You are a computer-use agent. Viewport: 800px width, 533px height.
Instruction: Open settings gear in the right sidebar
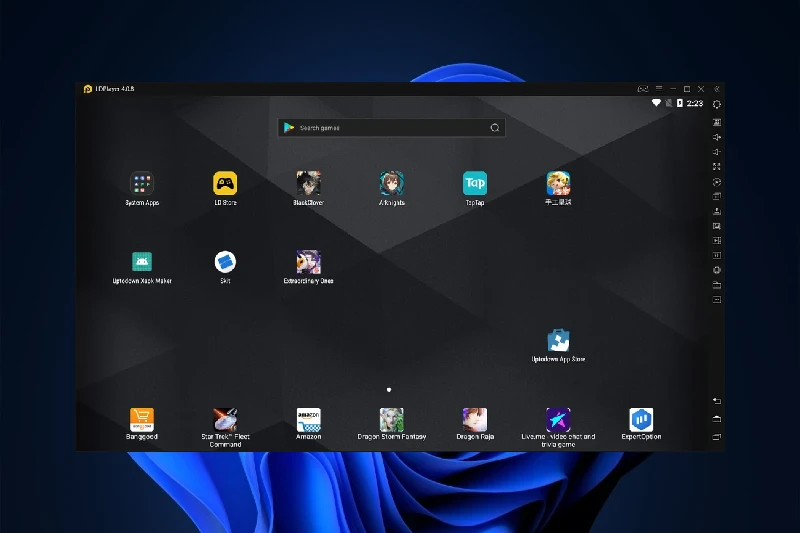[717, 105]
